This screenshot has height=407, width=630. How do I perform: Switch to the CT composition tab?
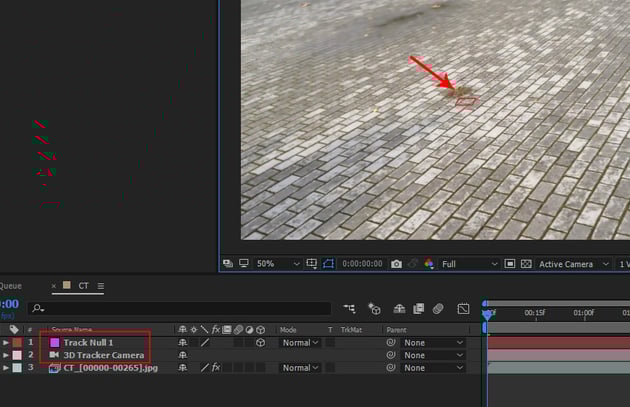click(83, 286)
